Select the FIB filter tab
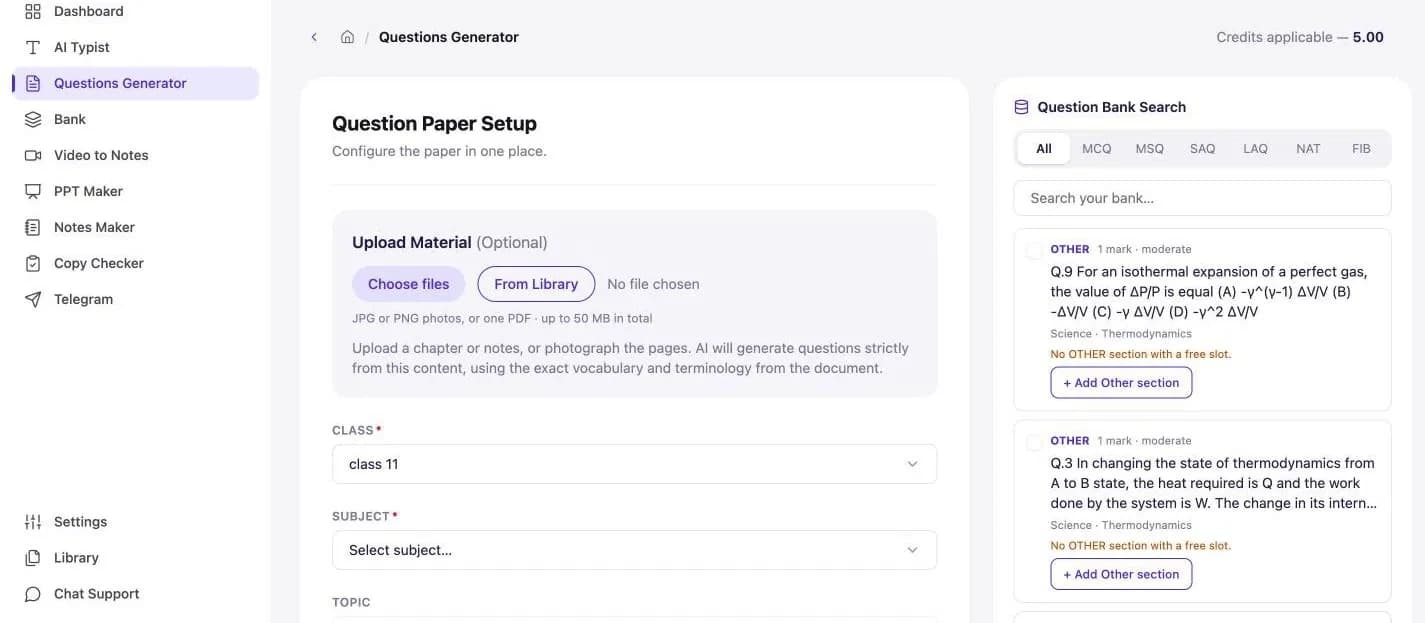 pyautogui.click(x=1361, y=148)
